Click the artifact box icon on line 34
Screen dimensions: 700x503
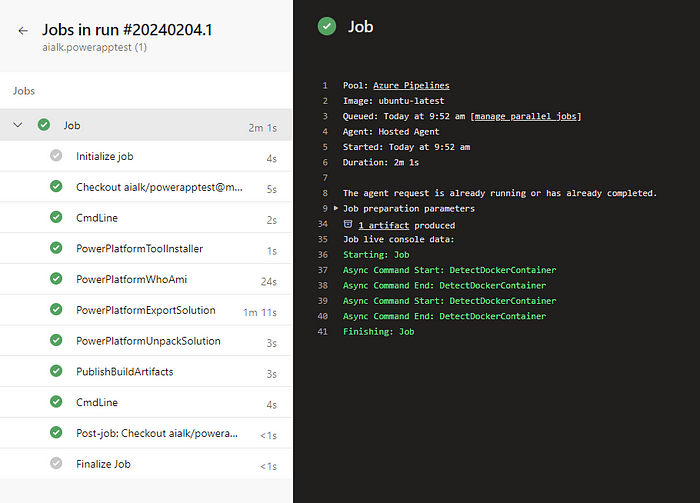pos(348,224)
